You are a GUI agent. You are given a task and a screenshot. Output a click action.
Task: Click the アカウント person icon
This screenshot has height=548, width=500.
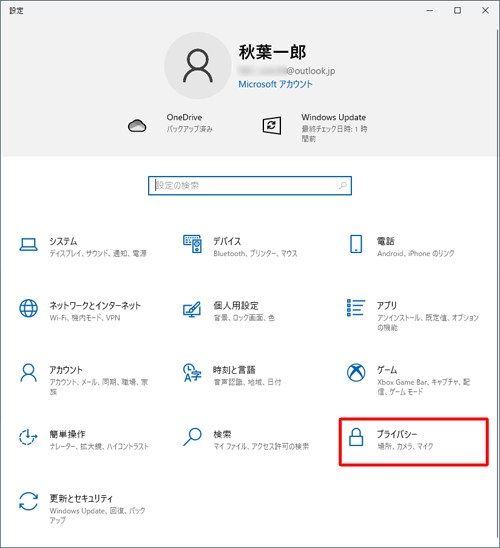click(x=28, y=373)
